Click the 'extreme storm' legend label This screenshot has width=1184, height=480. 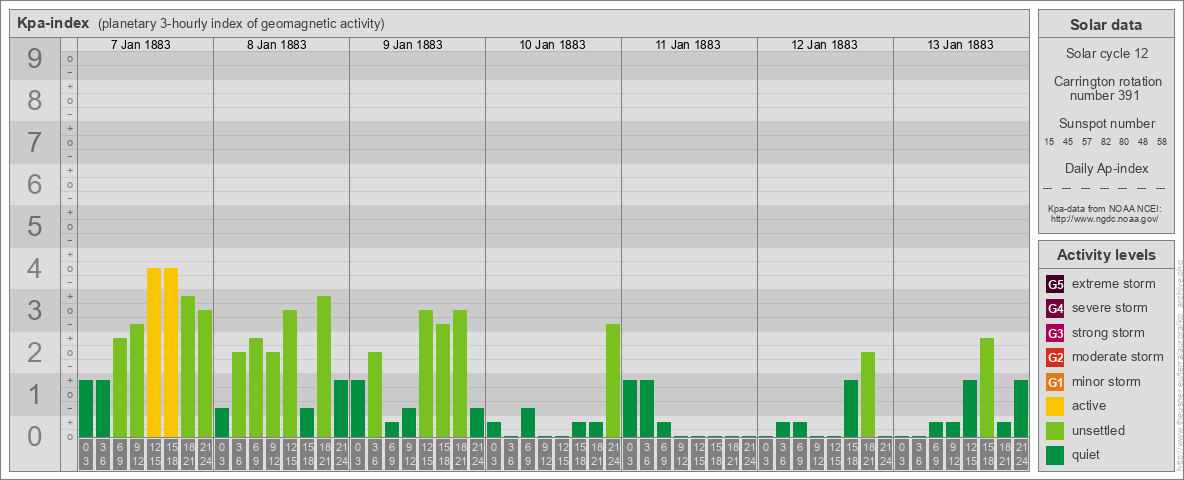(x=1114, y=284)
